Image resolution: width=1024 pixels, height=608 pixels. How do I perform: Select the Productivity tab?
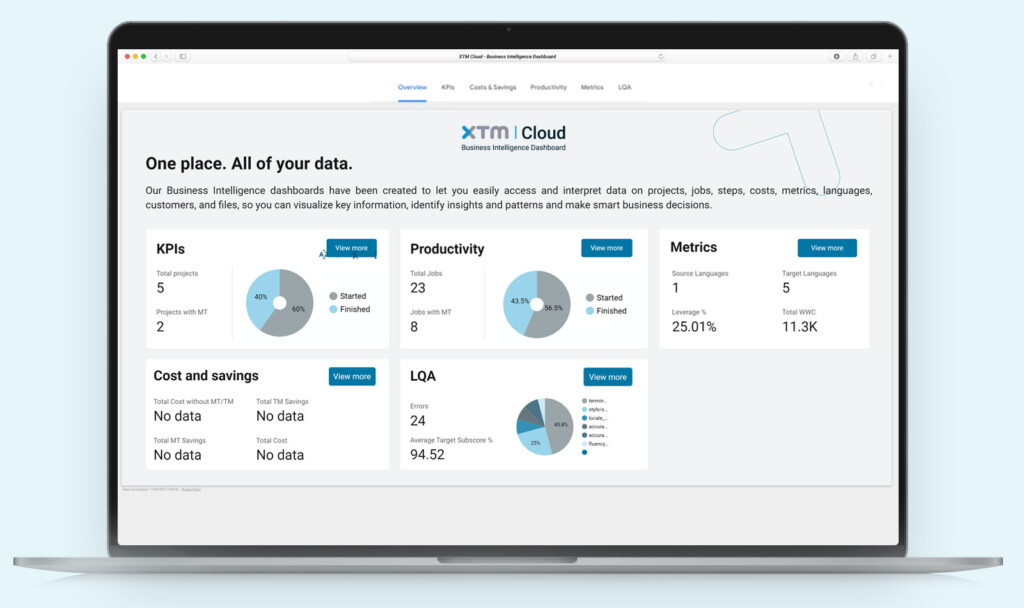pyautogui.click(x=548, y=87)
